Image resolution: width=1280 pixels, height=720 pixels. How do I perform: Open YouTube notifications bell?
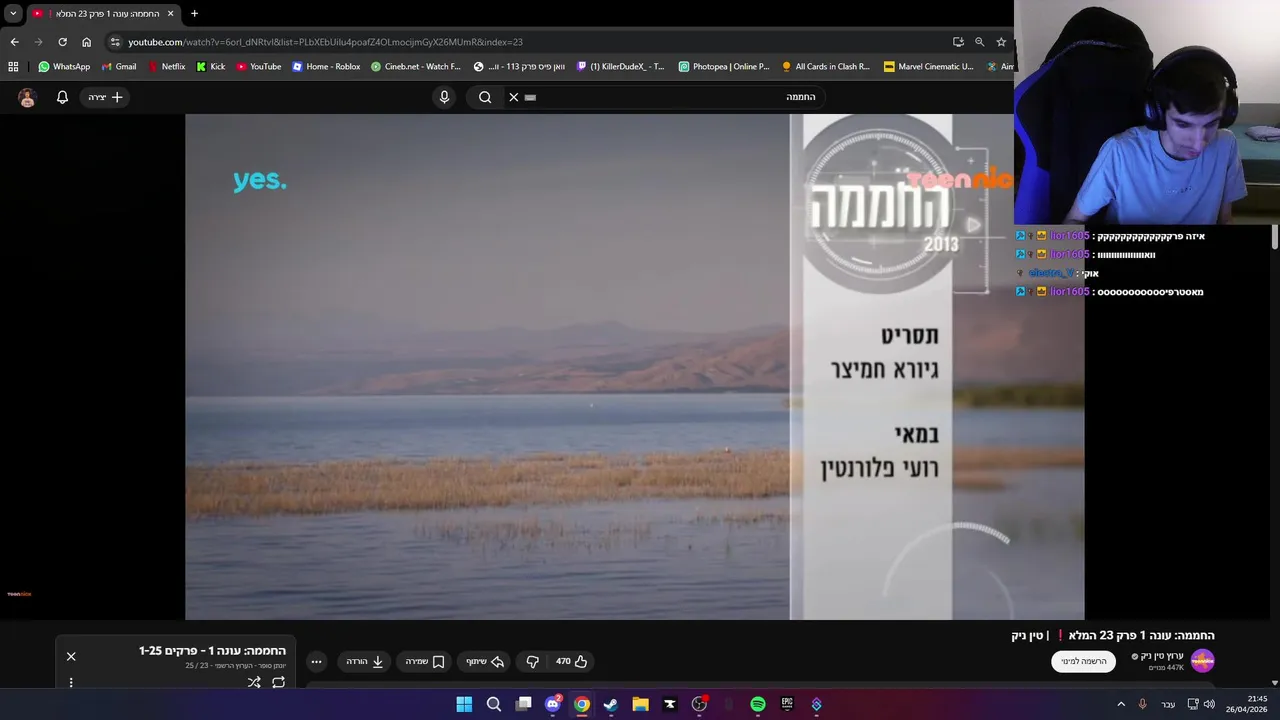click(62, 97)
